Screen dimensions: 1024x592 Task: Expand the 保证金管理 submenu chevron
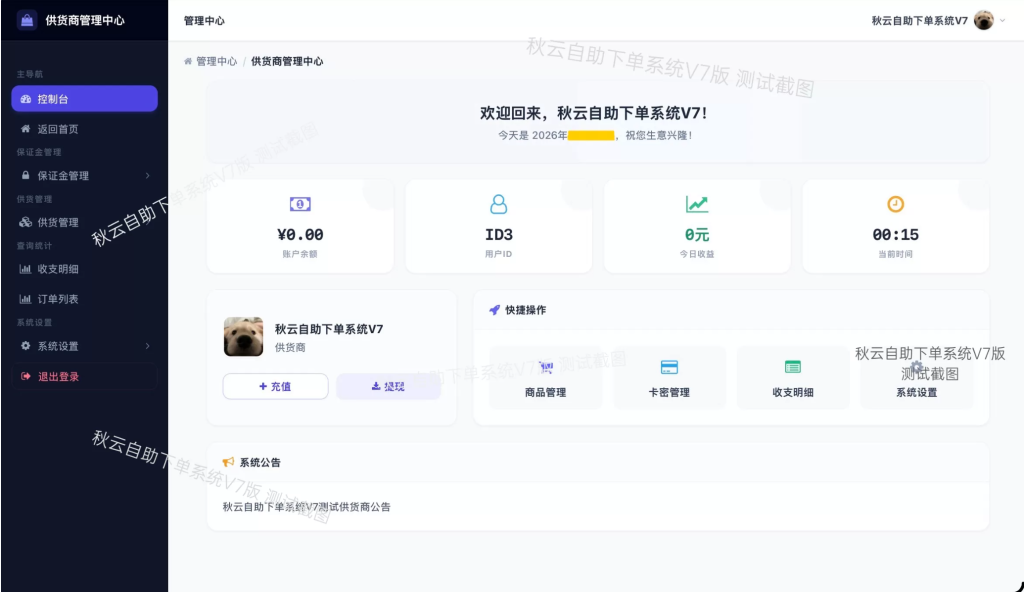148,175
